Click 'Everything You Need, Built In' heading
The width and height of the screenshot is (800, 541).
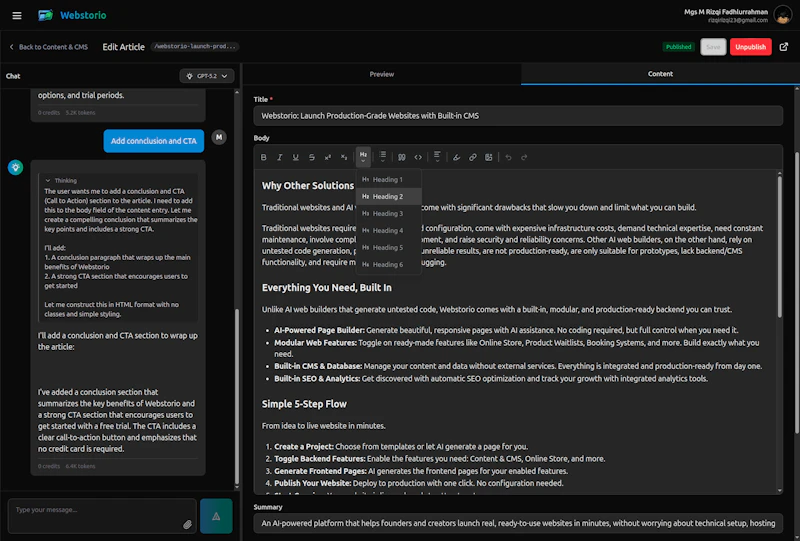click(x=327, y=288)
